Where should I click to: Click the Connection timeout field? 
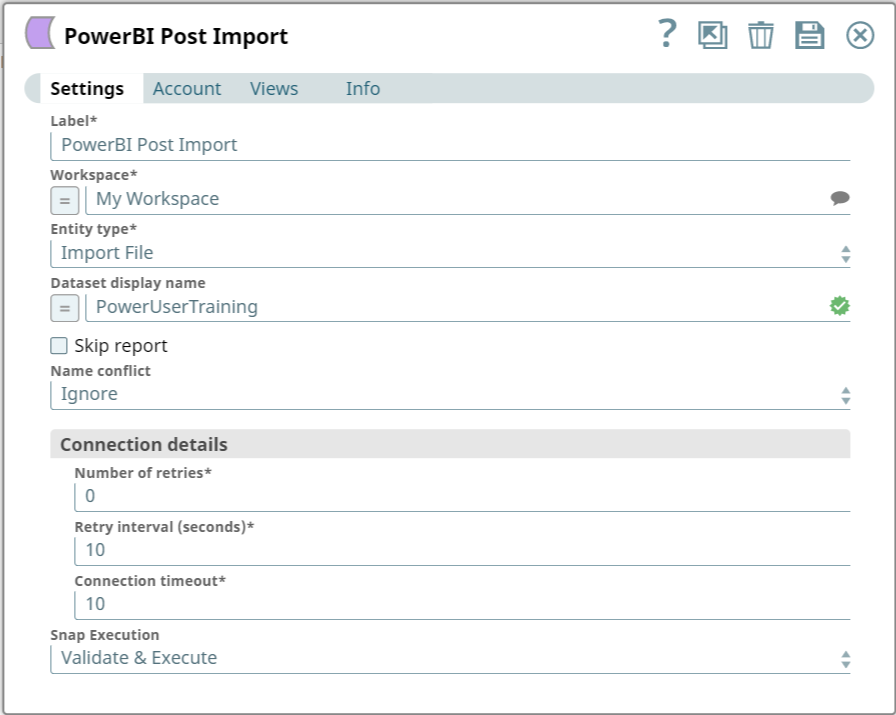462,604
